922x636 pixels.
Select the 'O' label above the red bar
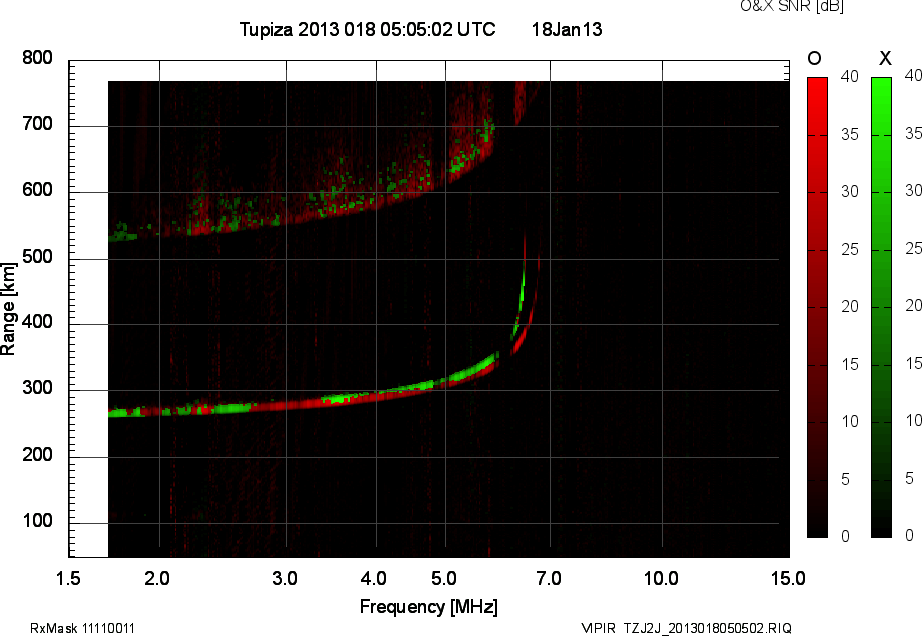(814, 58)
